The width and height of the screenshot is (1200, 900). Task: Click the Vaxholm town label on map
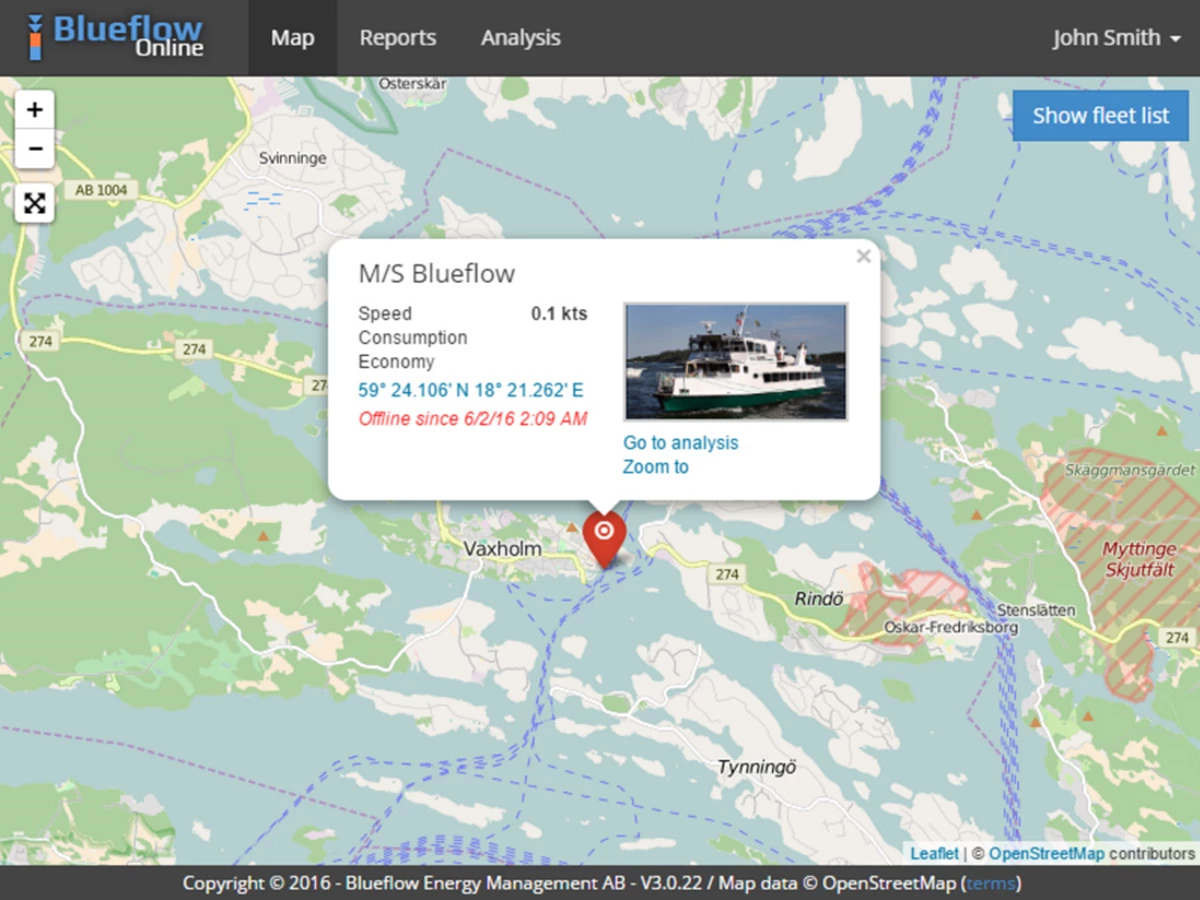click(x=502, y=549)
